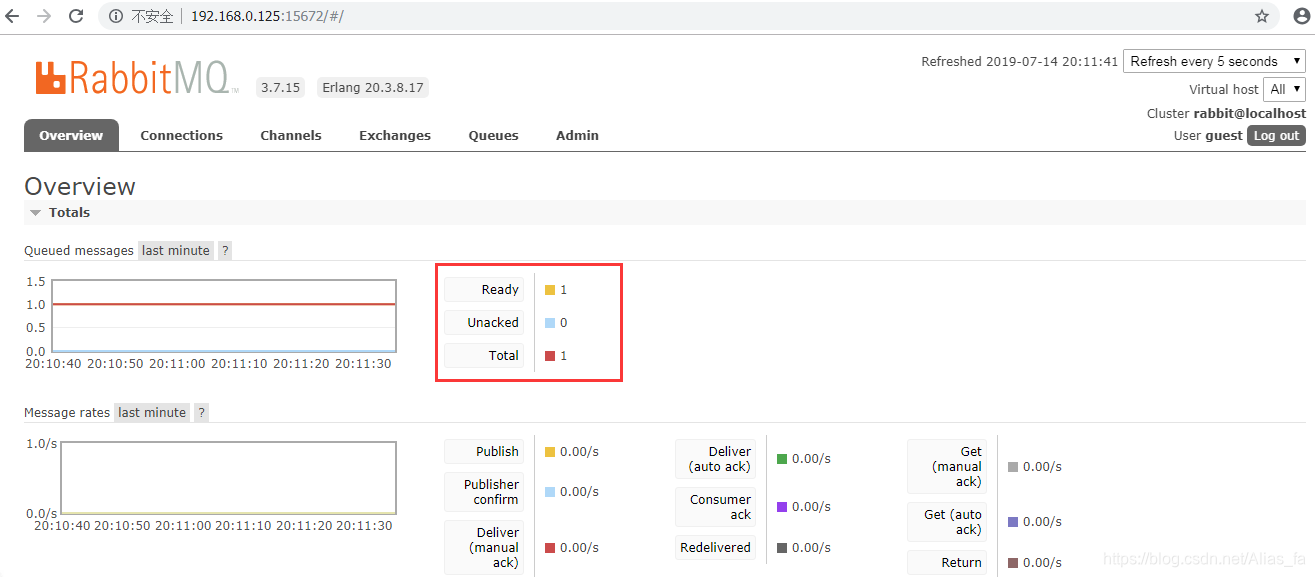
Task: Click the Get (manual ack) label
Action: click(x=947, y=467)
